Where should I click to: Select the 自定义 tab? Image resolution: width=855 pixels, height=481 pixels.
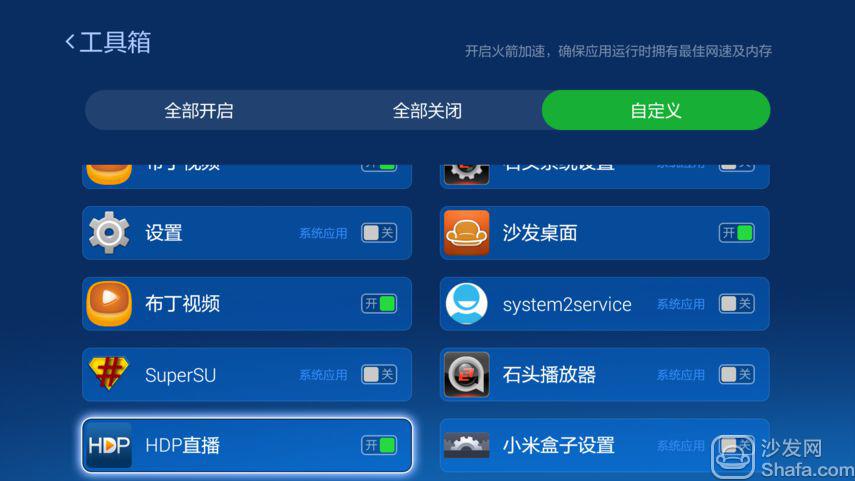click(656, 110)
